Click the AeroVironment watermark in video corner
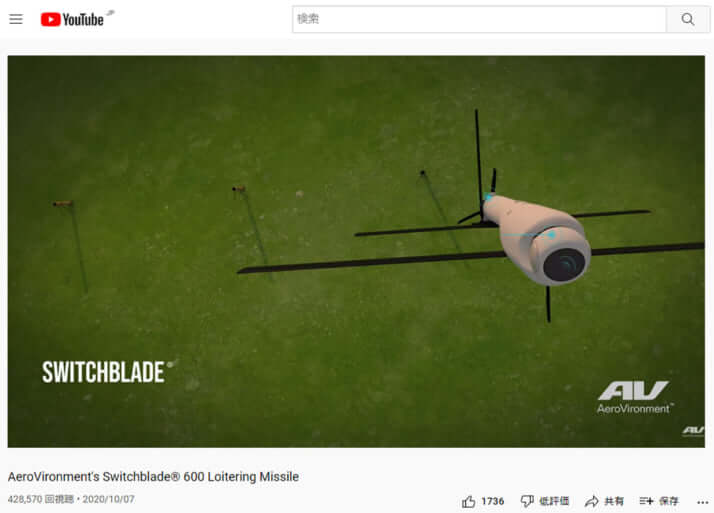 pyautogui.click(x=693, y=431)
